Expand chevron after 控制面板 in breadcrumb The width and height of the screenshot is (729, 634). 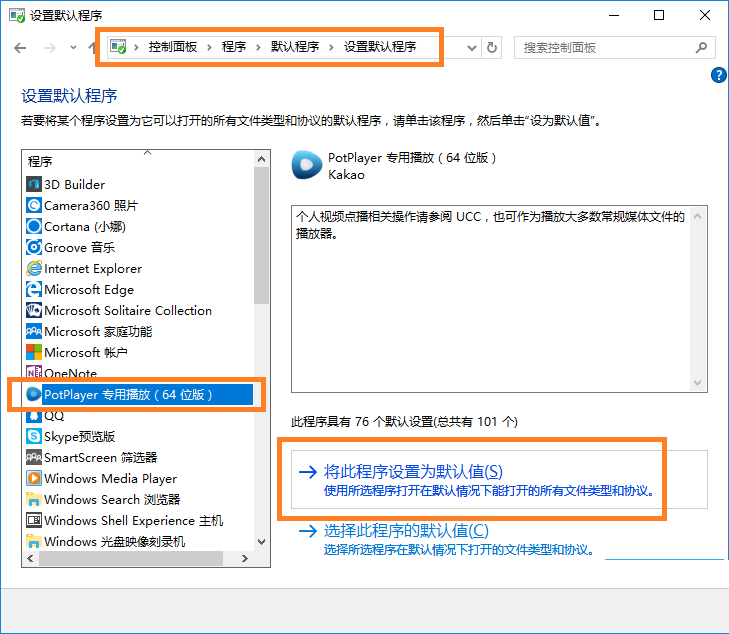[209, 47]
